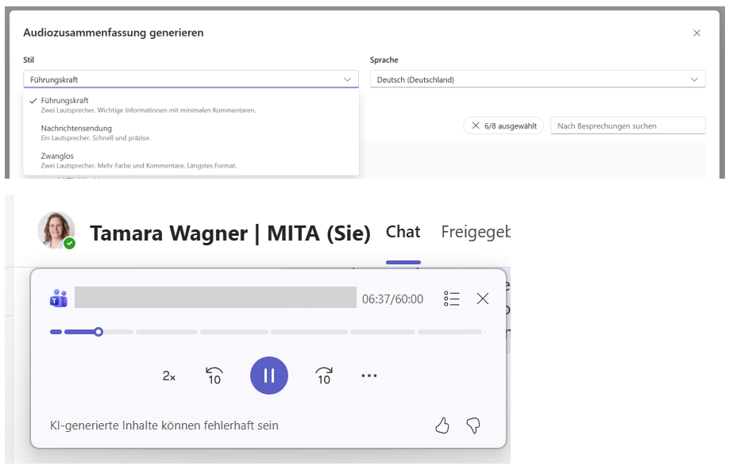
Task: Open the Sprache dropdown Deutsch (Deutschland)
Action: pos(537,79)
